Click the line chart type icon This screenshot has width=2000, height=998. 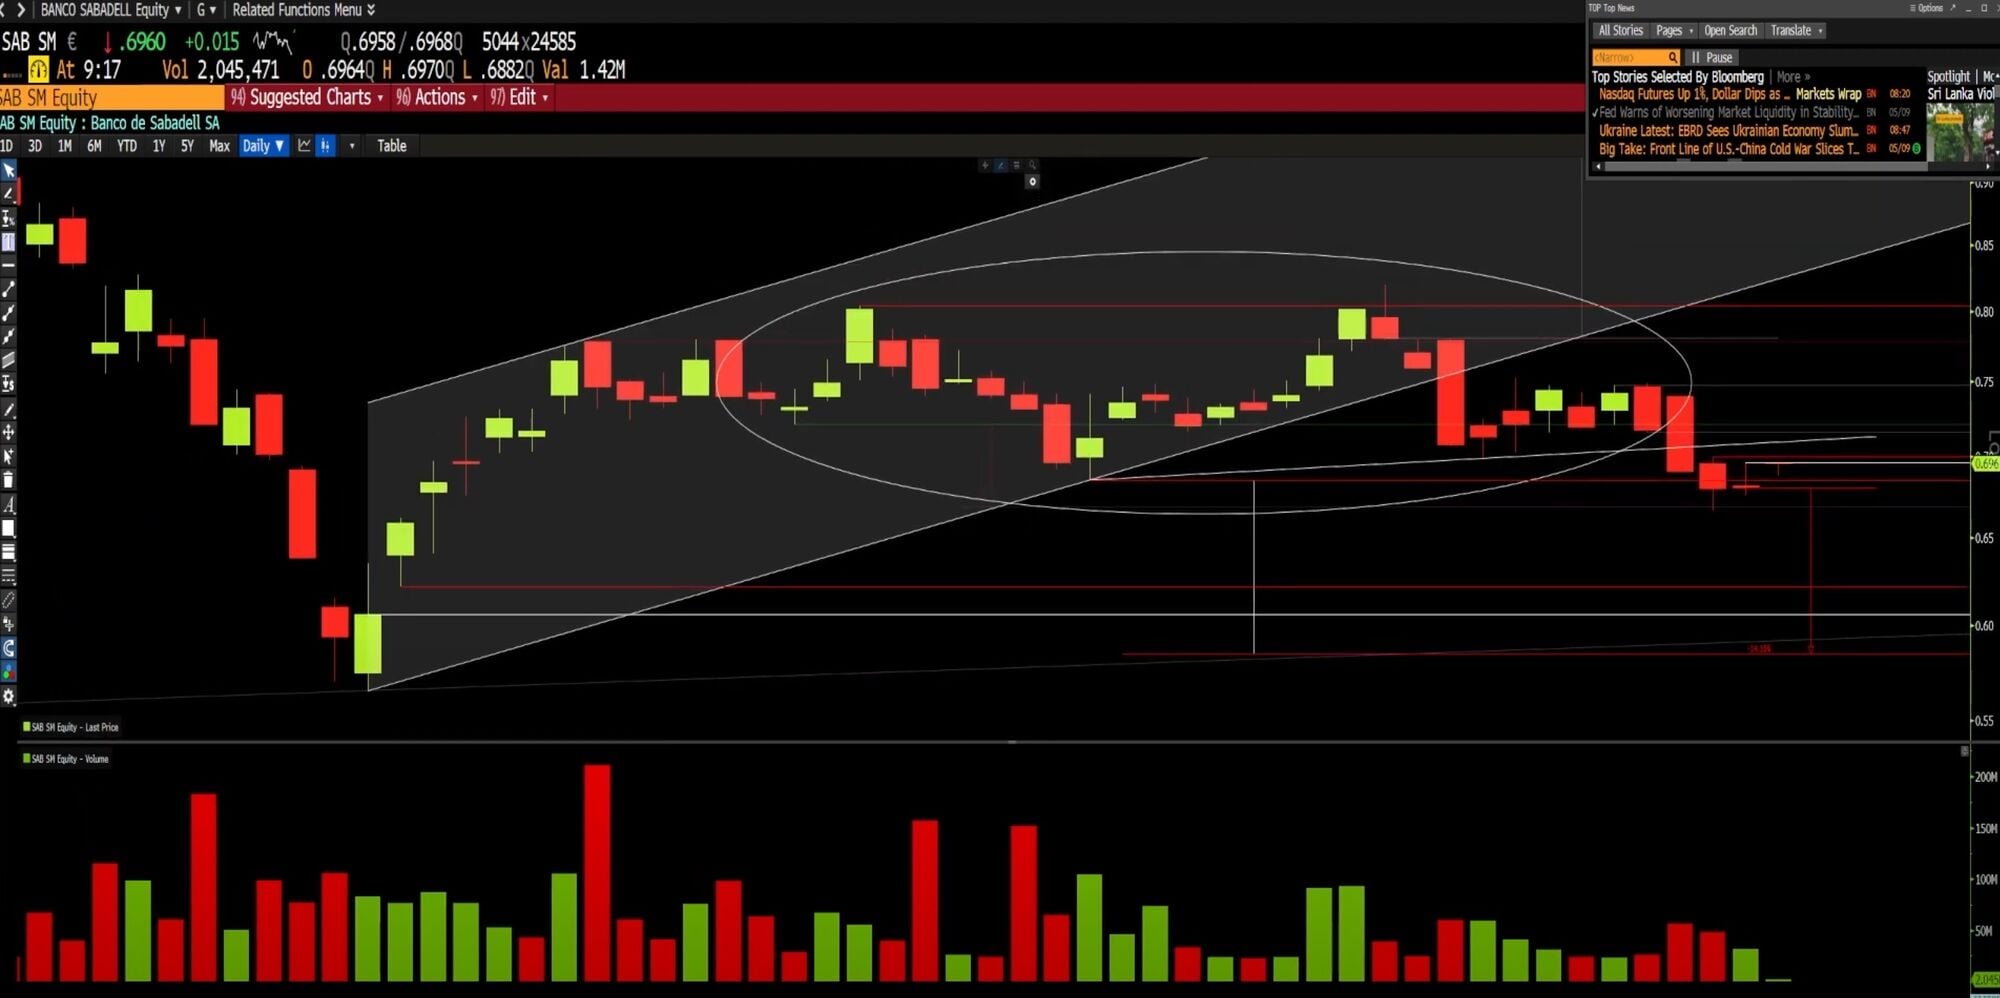point(305,146)
